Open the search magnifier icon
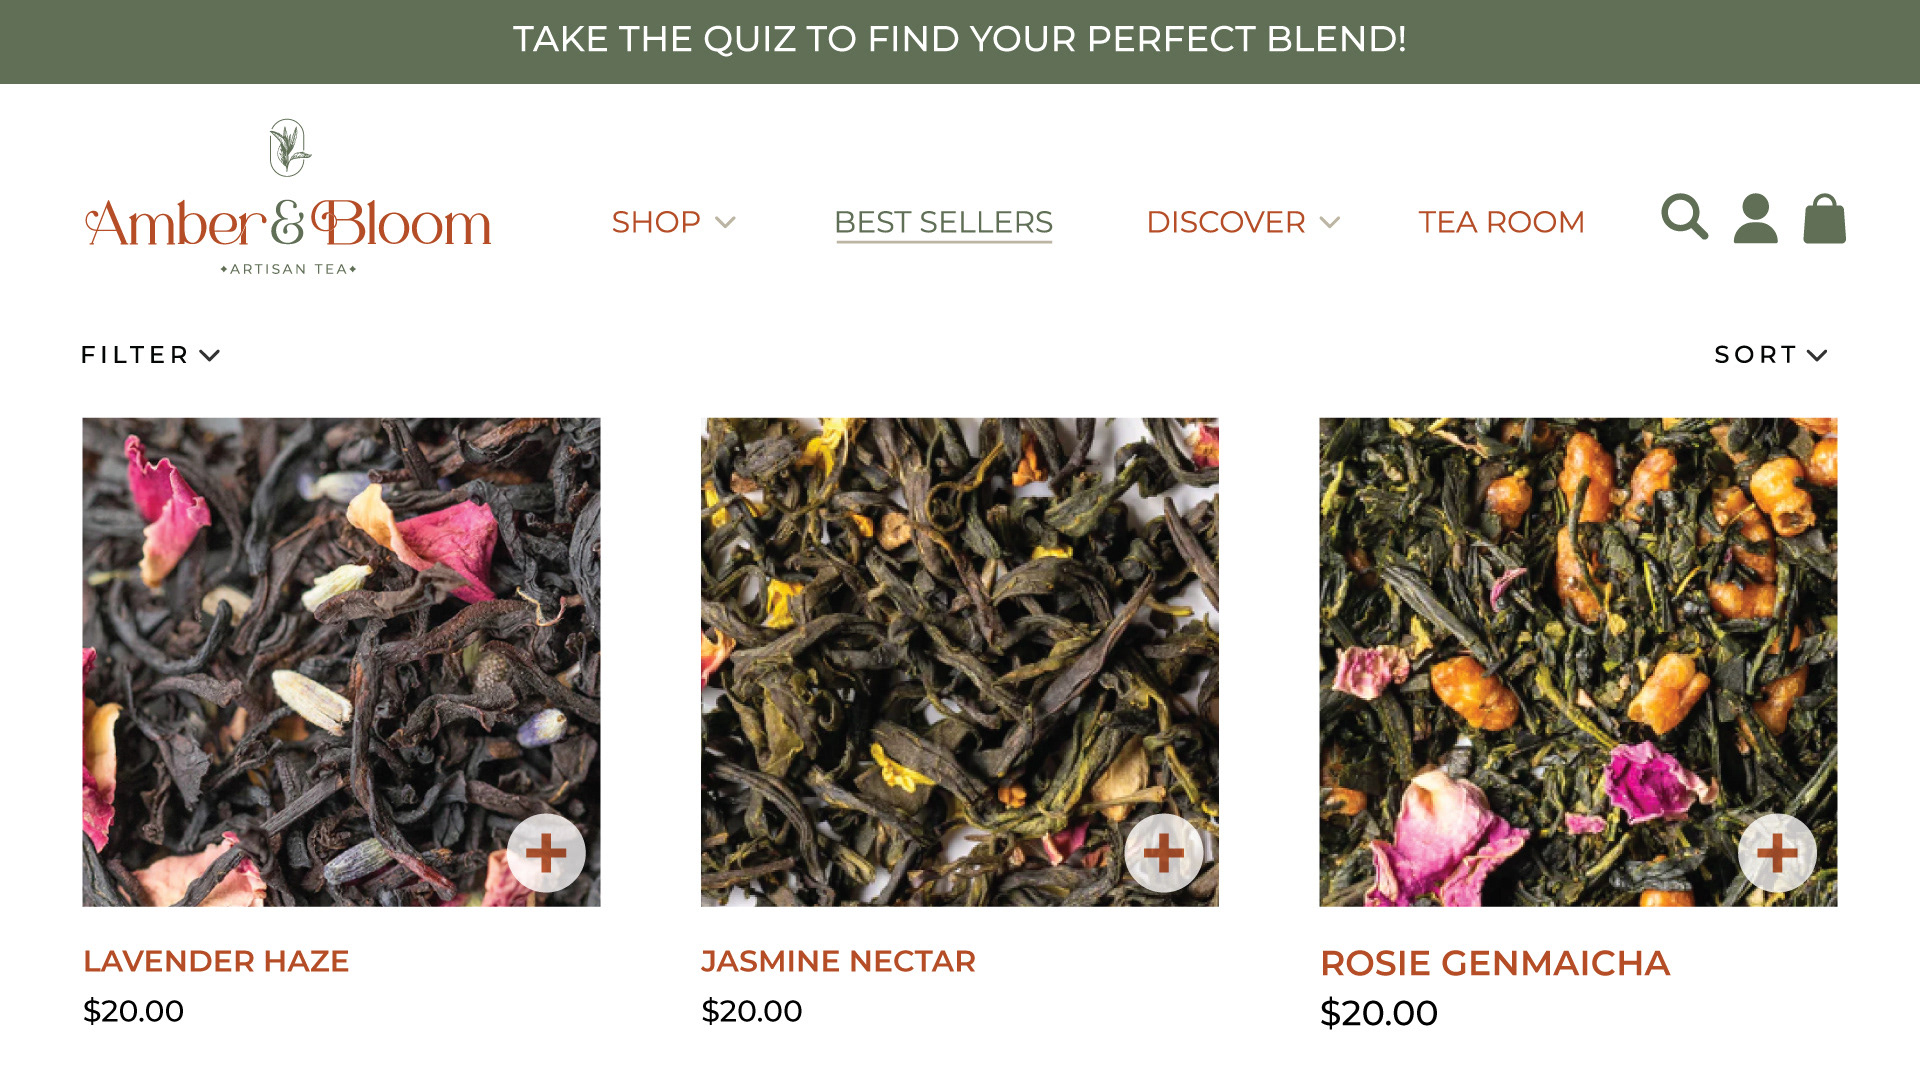The image size is (1920, 1080). coord(1684,217)
